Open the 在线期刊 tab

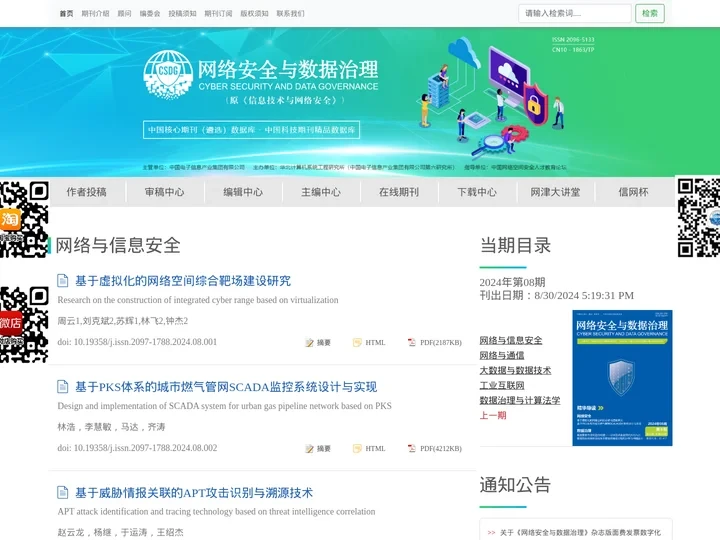pyautogui.click(x=399, y=192)
